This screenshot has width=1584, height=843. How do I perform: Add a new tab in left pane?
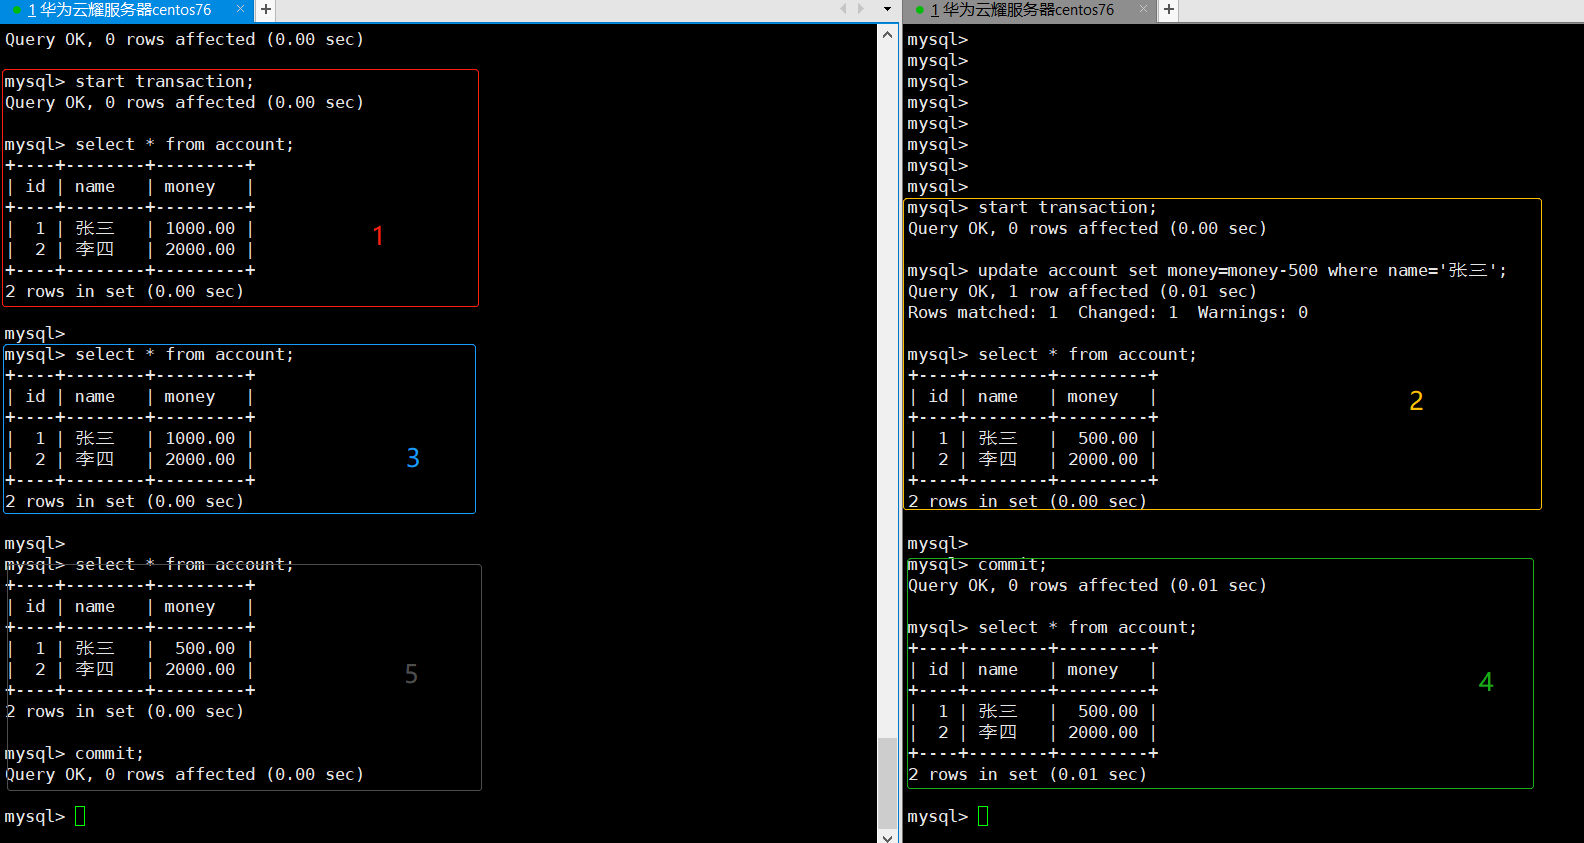coord(265,10)
